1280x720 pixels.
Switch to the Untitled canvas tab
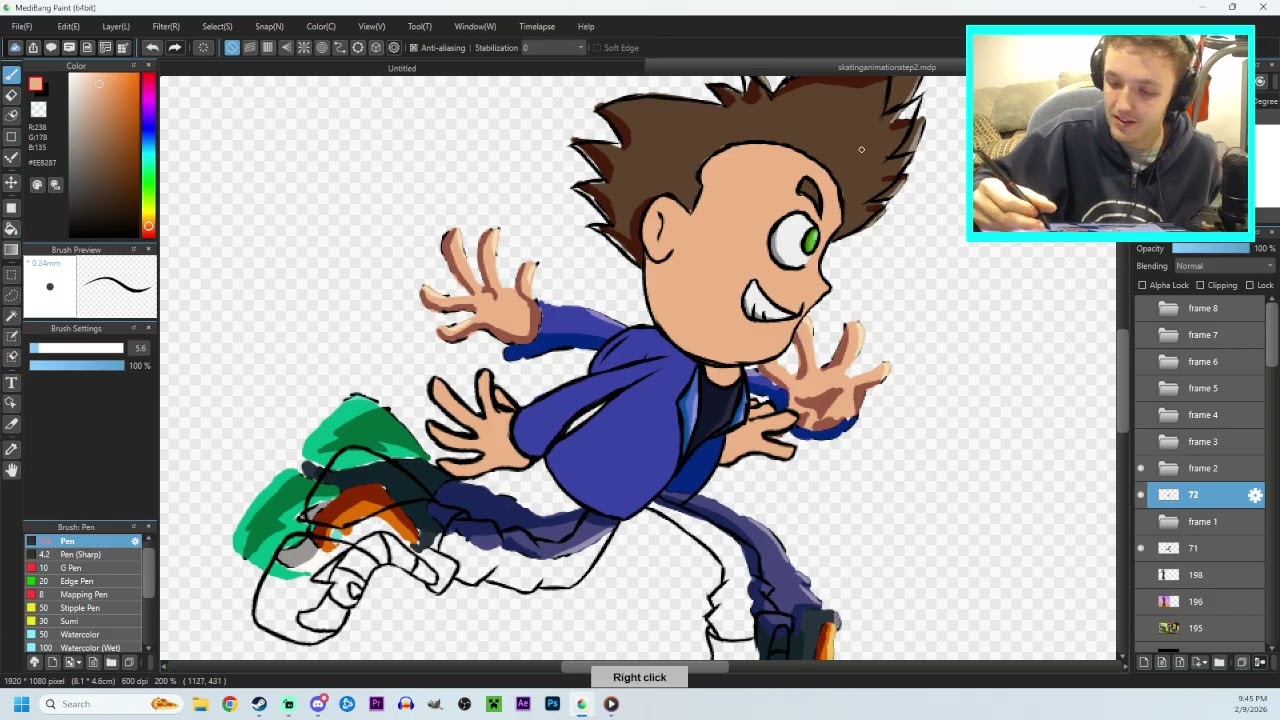click(x=402, y=68)
